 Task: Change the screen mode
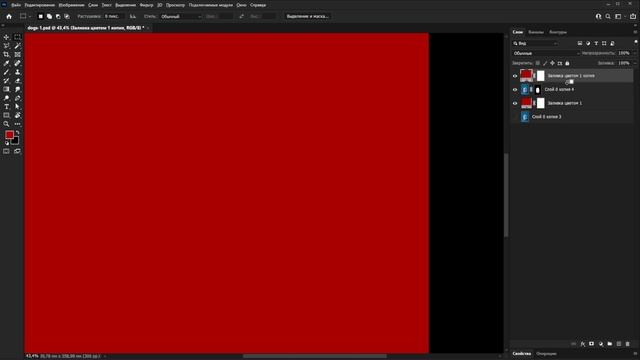[17, 151]
